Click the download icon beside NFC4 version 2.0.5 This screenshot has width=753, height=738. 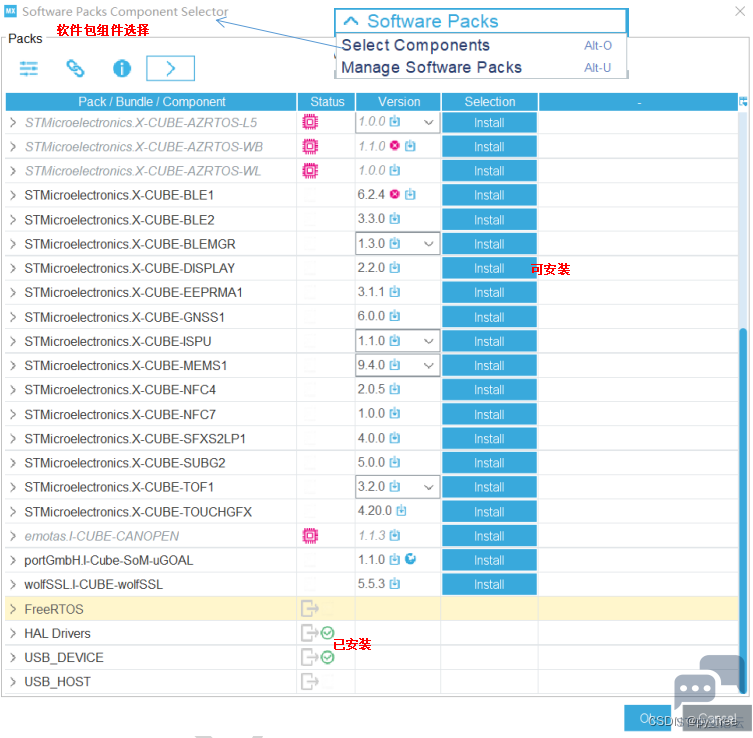pyautogui.click(x=395, y=388)
